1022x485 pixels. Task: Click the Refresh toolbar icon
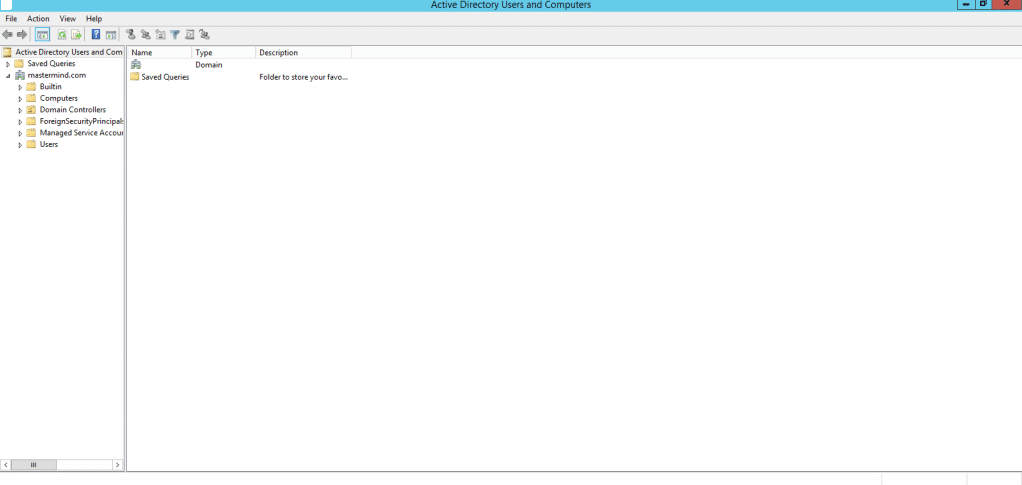[x=62, y=34]
